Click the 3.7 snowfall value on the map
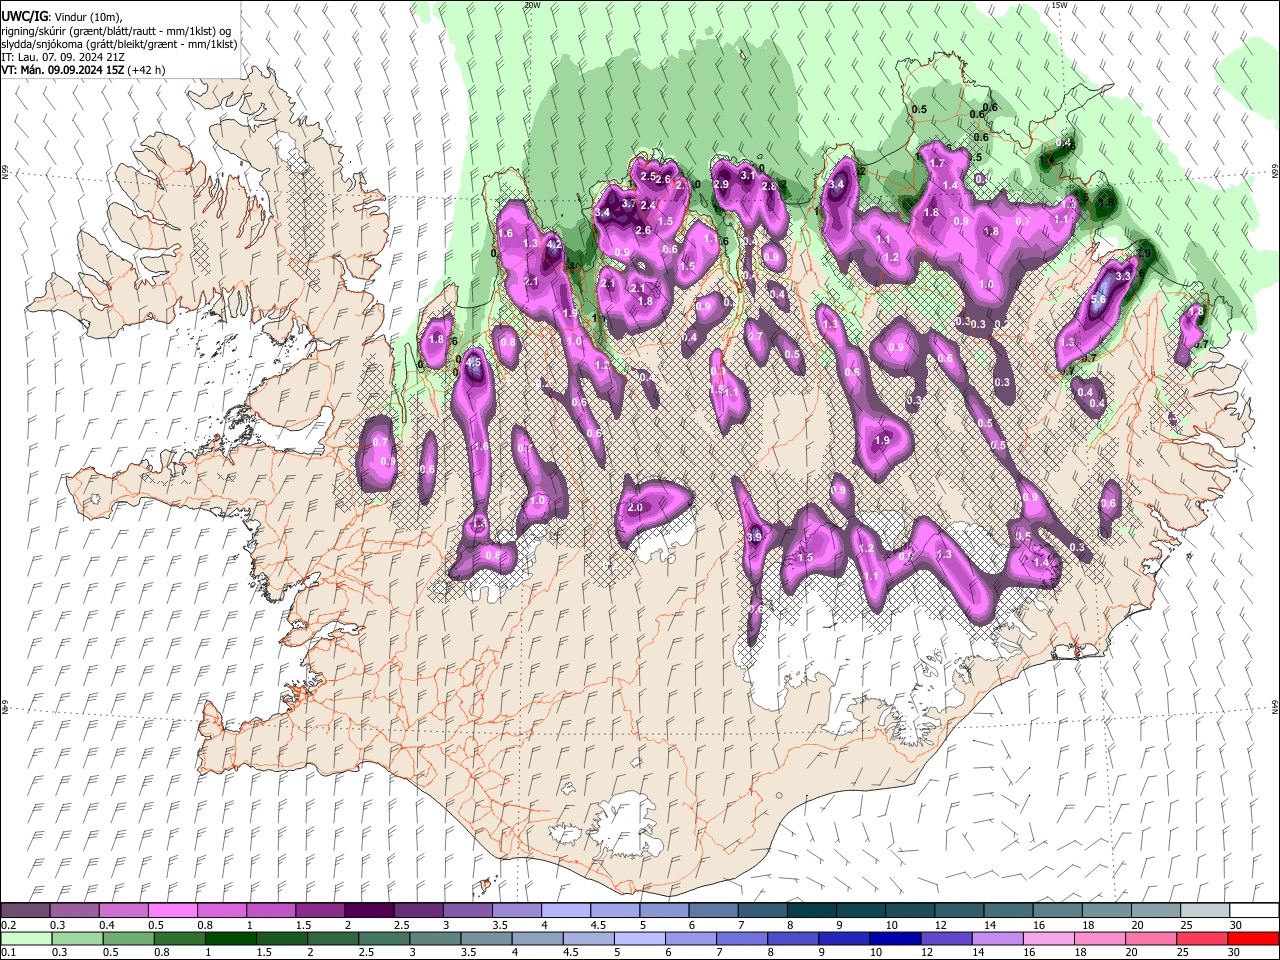This screenshot has width=1280, height=960. 629,203
